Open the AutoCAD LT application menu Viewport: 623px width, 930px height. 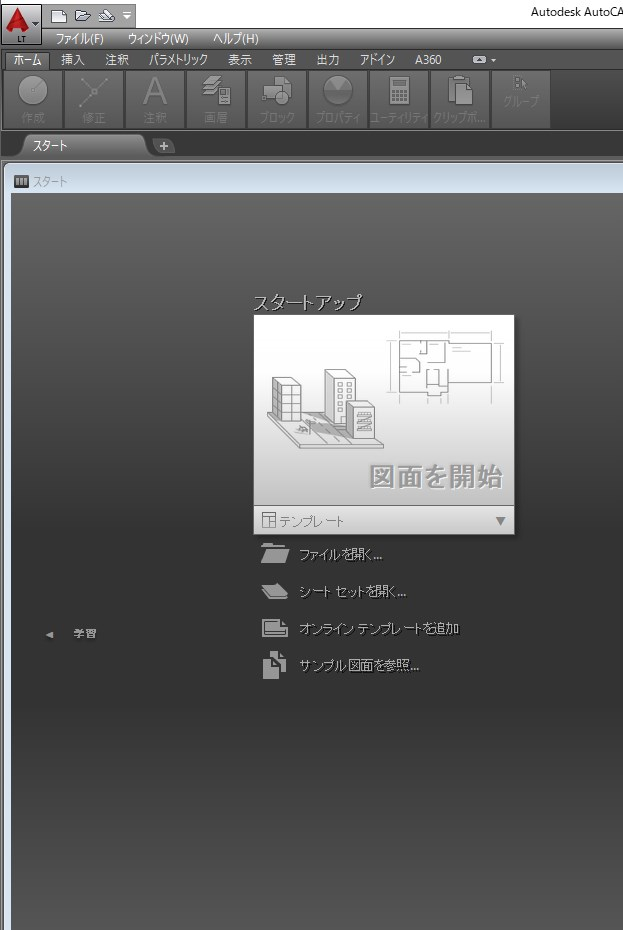[x=21, y=19]
